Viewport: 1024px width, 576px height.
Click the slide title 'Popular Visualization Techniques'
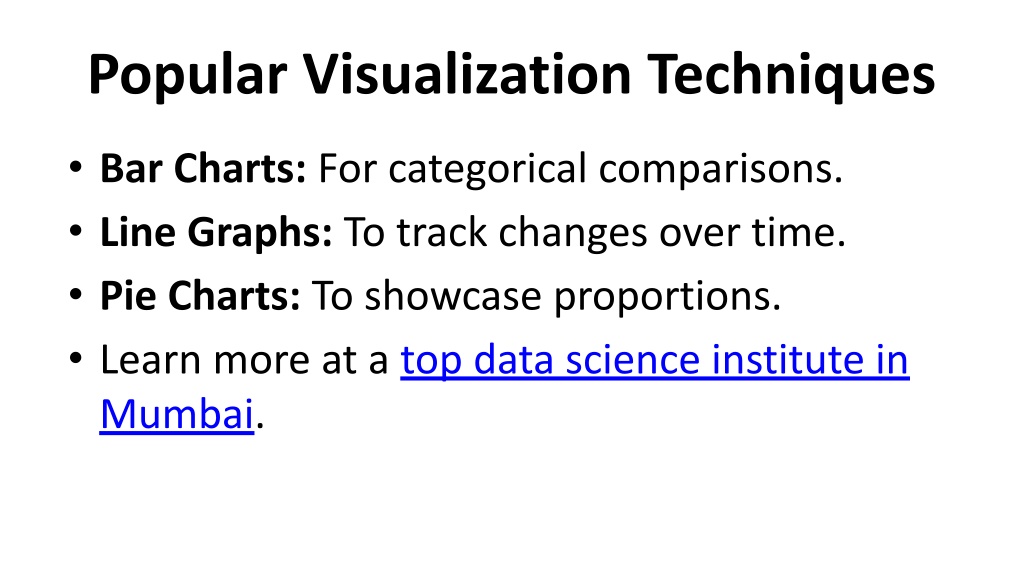512,75
